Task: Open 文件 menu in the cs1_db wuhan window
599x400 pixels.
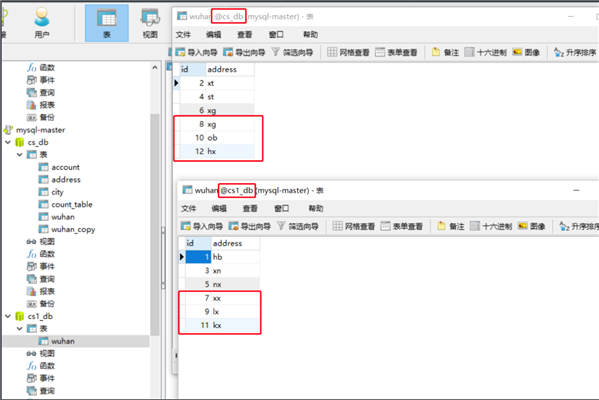Action: coord(188,208)
